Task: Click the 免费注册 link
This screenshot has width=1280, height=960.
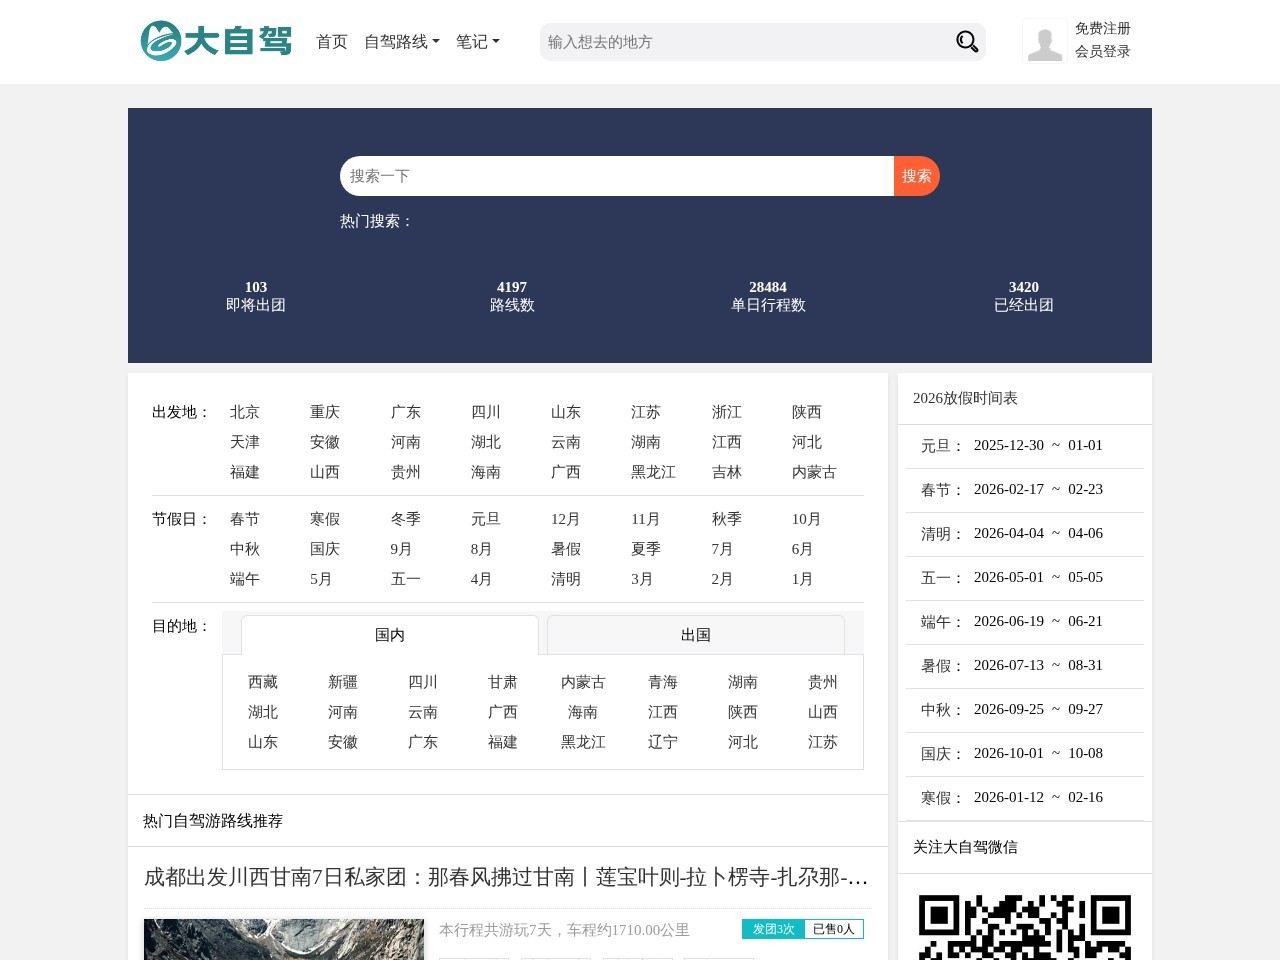Action: 1101,29
